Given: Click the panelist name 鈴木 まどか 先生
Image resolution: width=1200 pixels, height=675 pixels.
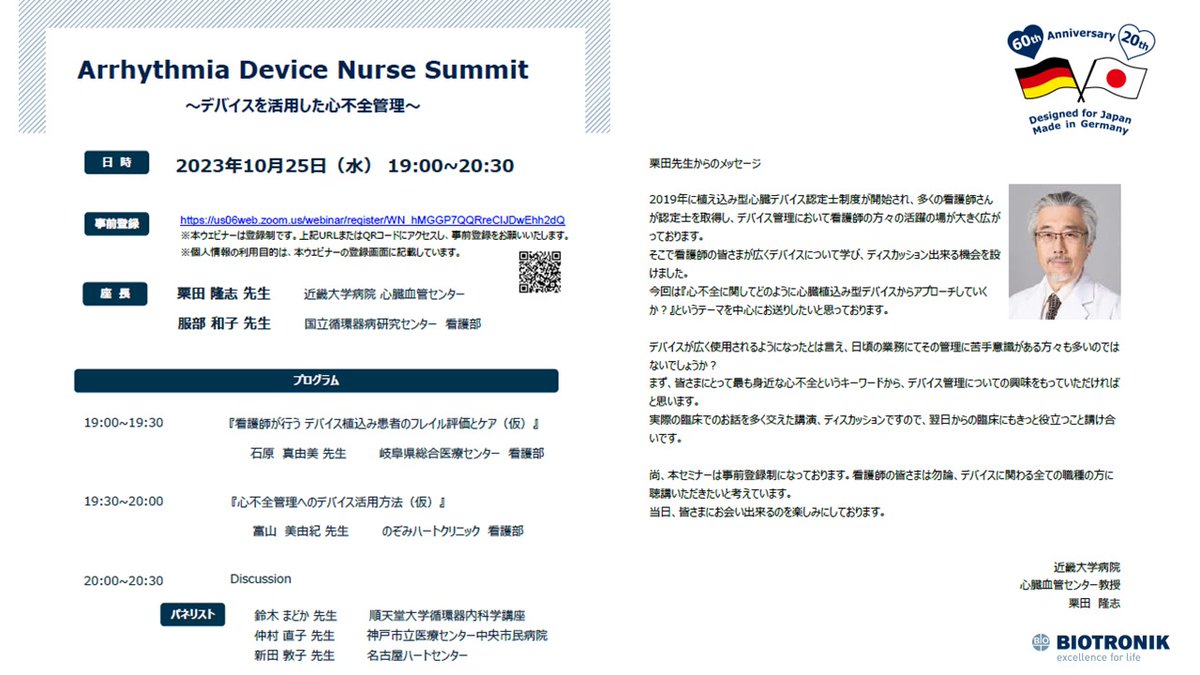Looking at the screenshot, I should [x=296, y=616].
